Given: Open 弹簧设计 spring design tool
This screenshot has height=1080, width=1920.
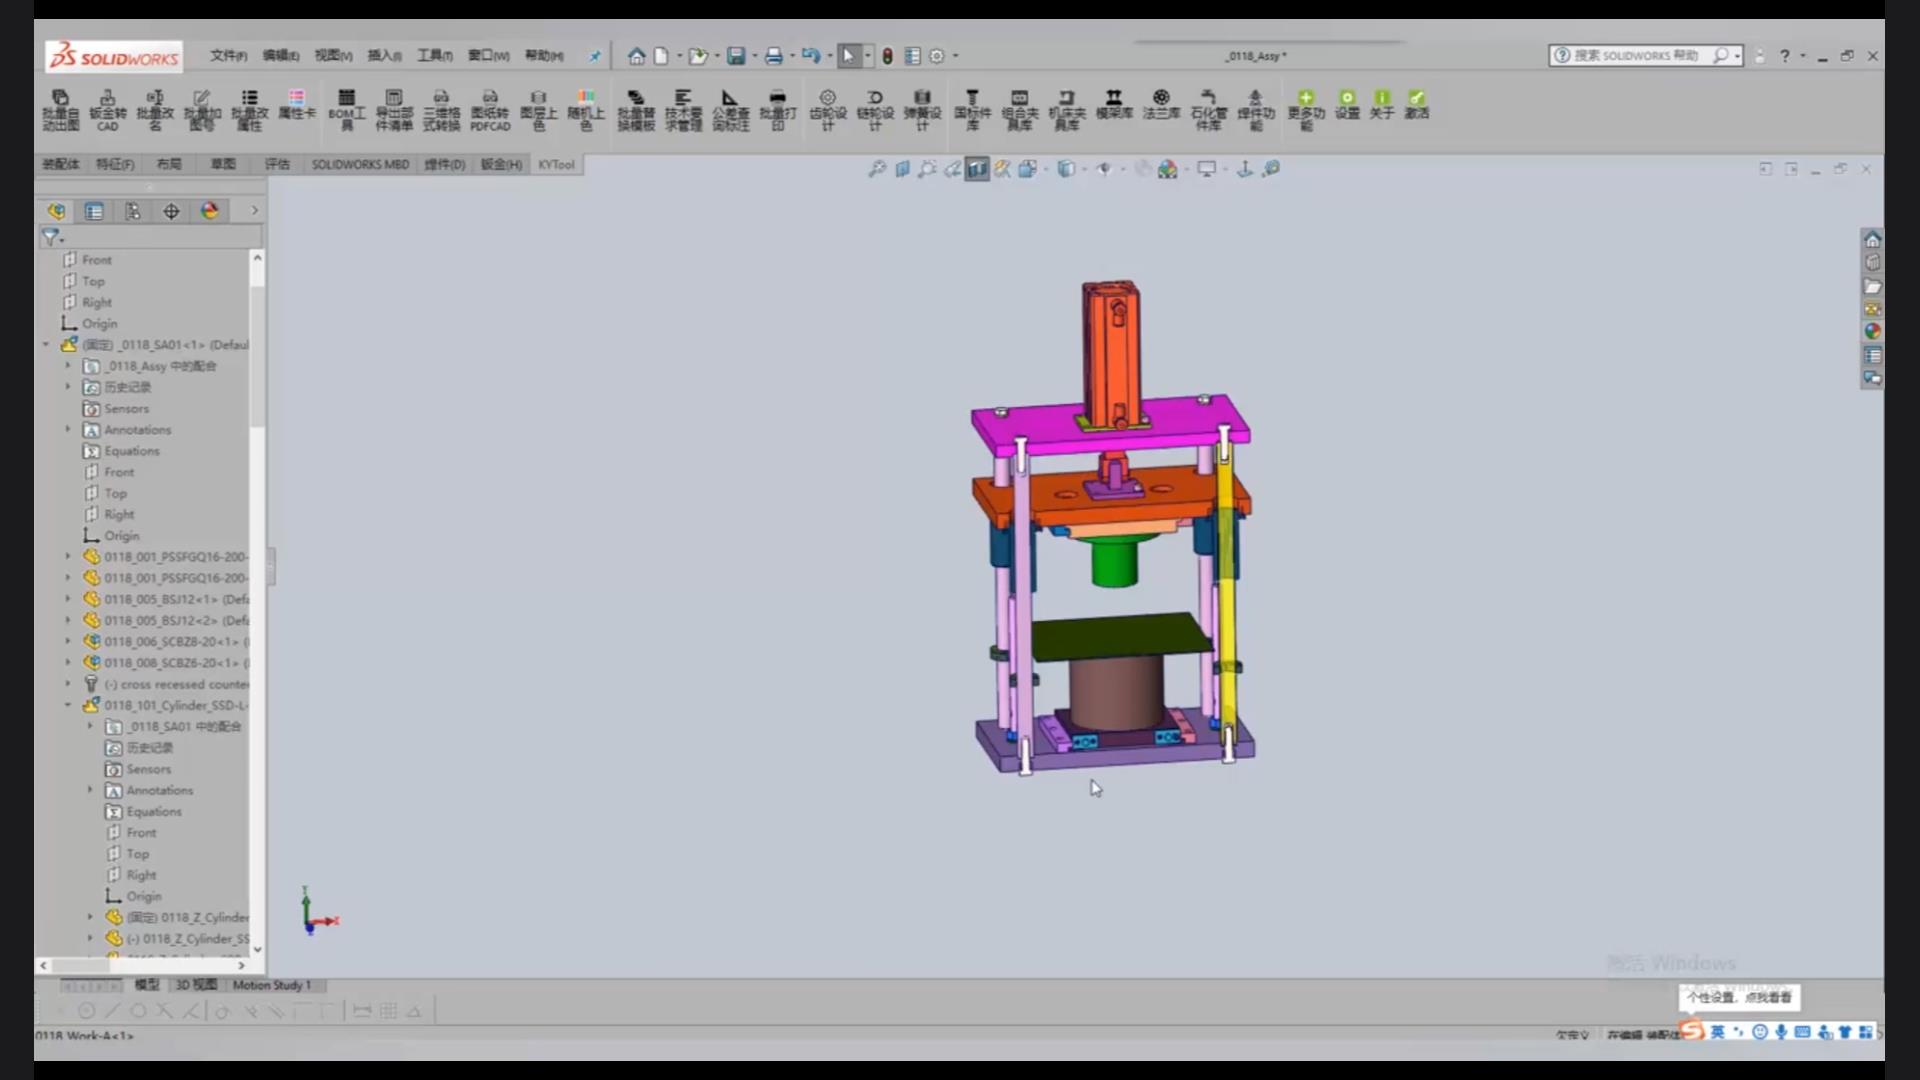Looking at the screenshot, I should click(x=922, y=109).
